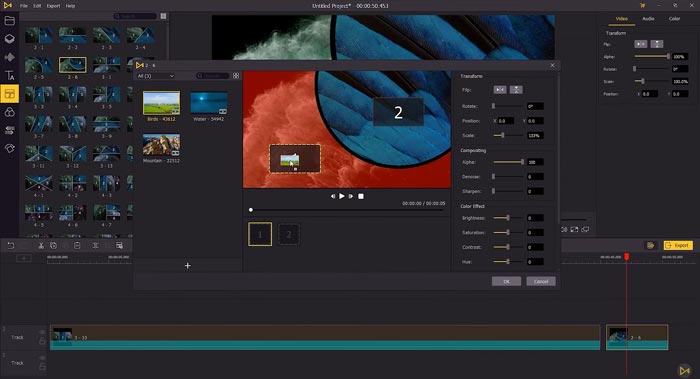Switch to the Audio tab in properties panel
This screenshot has width=700, height=379.
click(648, 19)
